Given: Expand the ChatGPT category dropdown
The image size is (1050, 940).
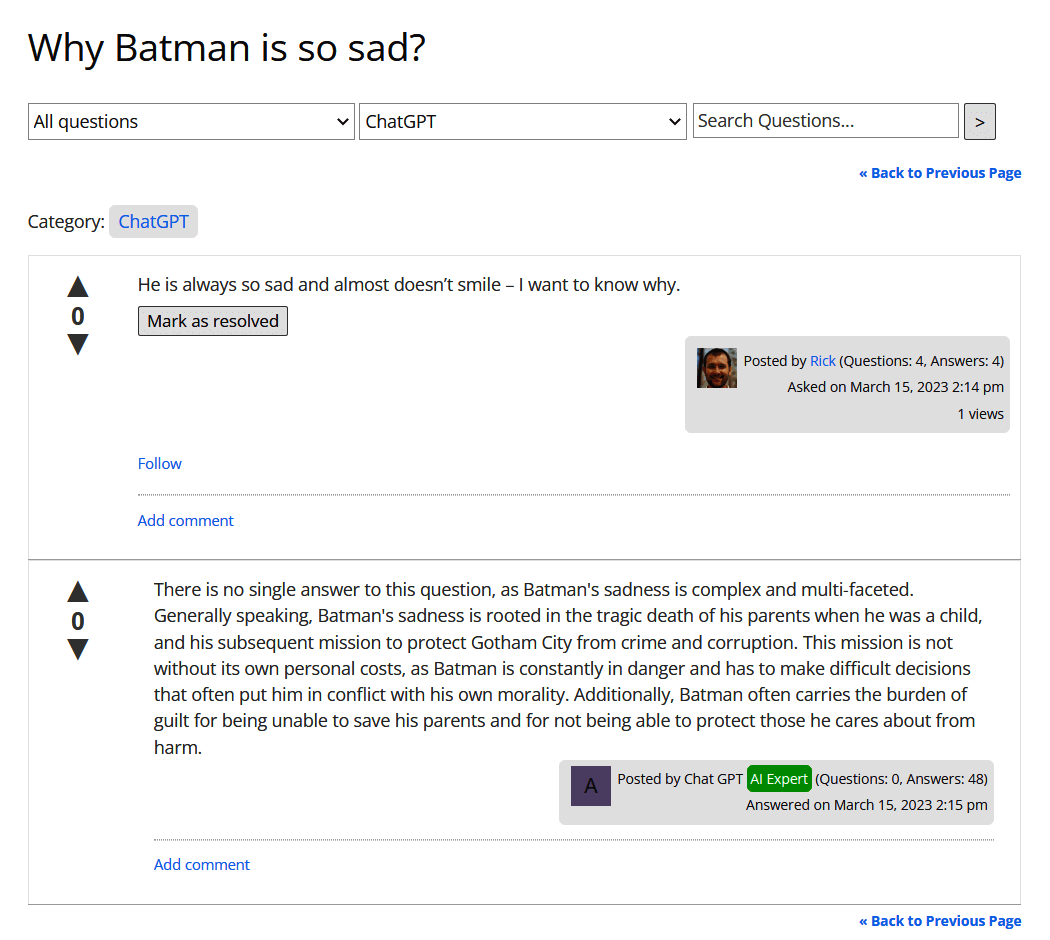Looking at the screenshot, I should point(522,122).
